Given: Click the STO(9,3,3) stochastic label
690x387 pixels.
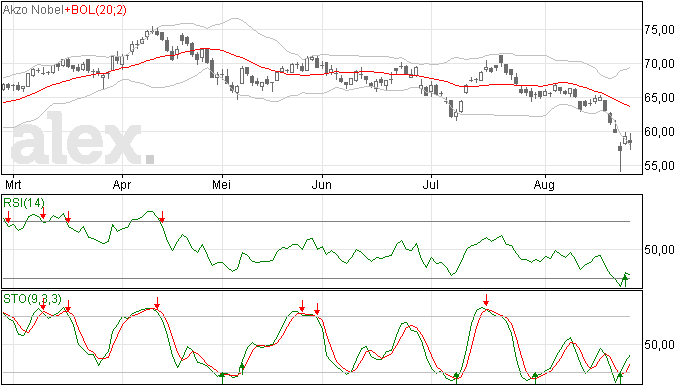Looking at the screenshot, I should coord(32,299).
